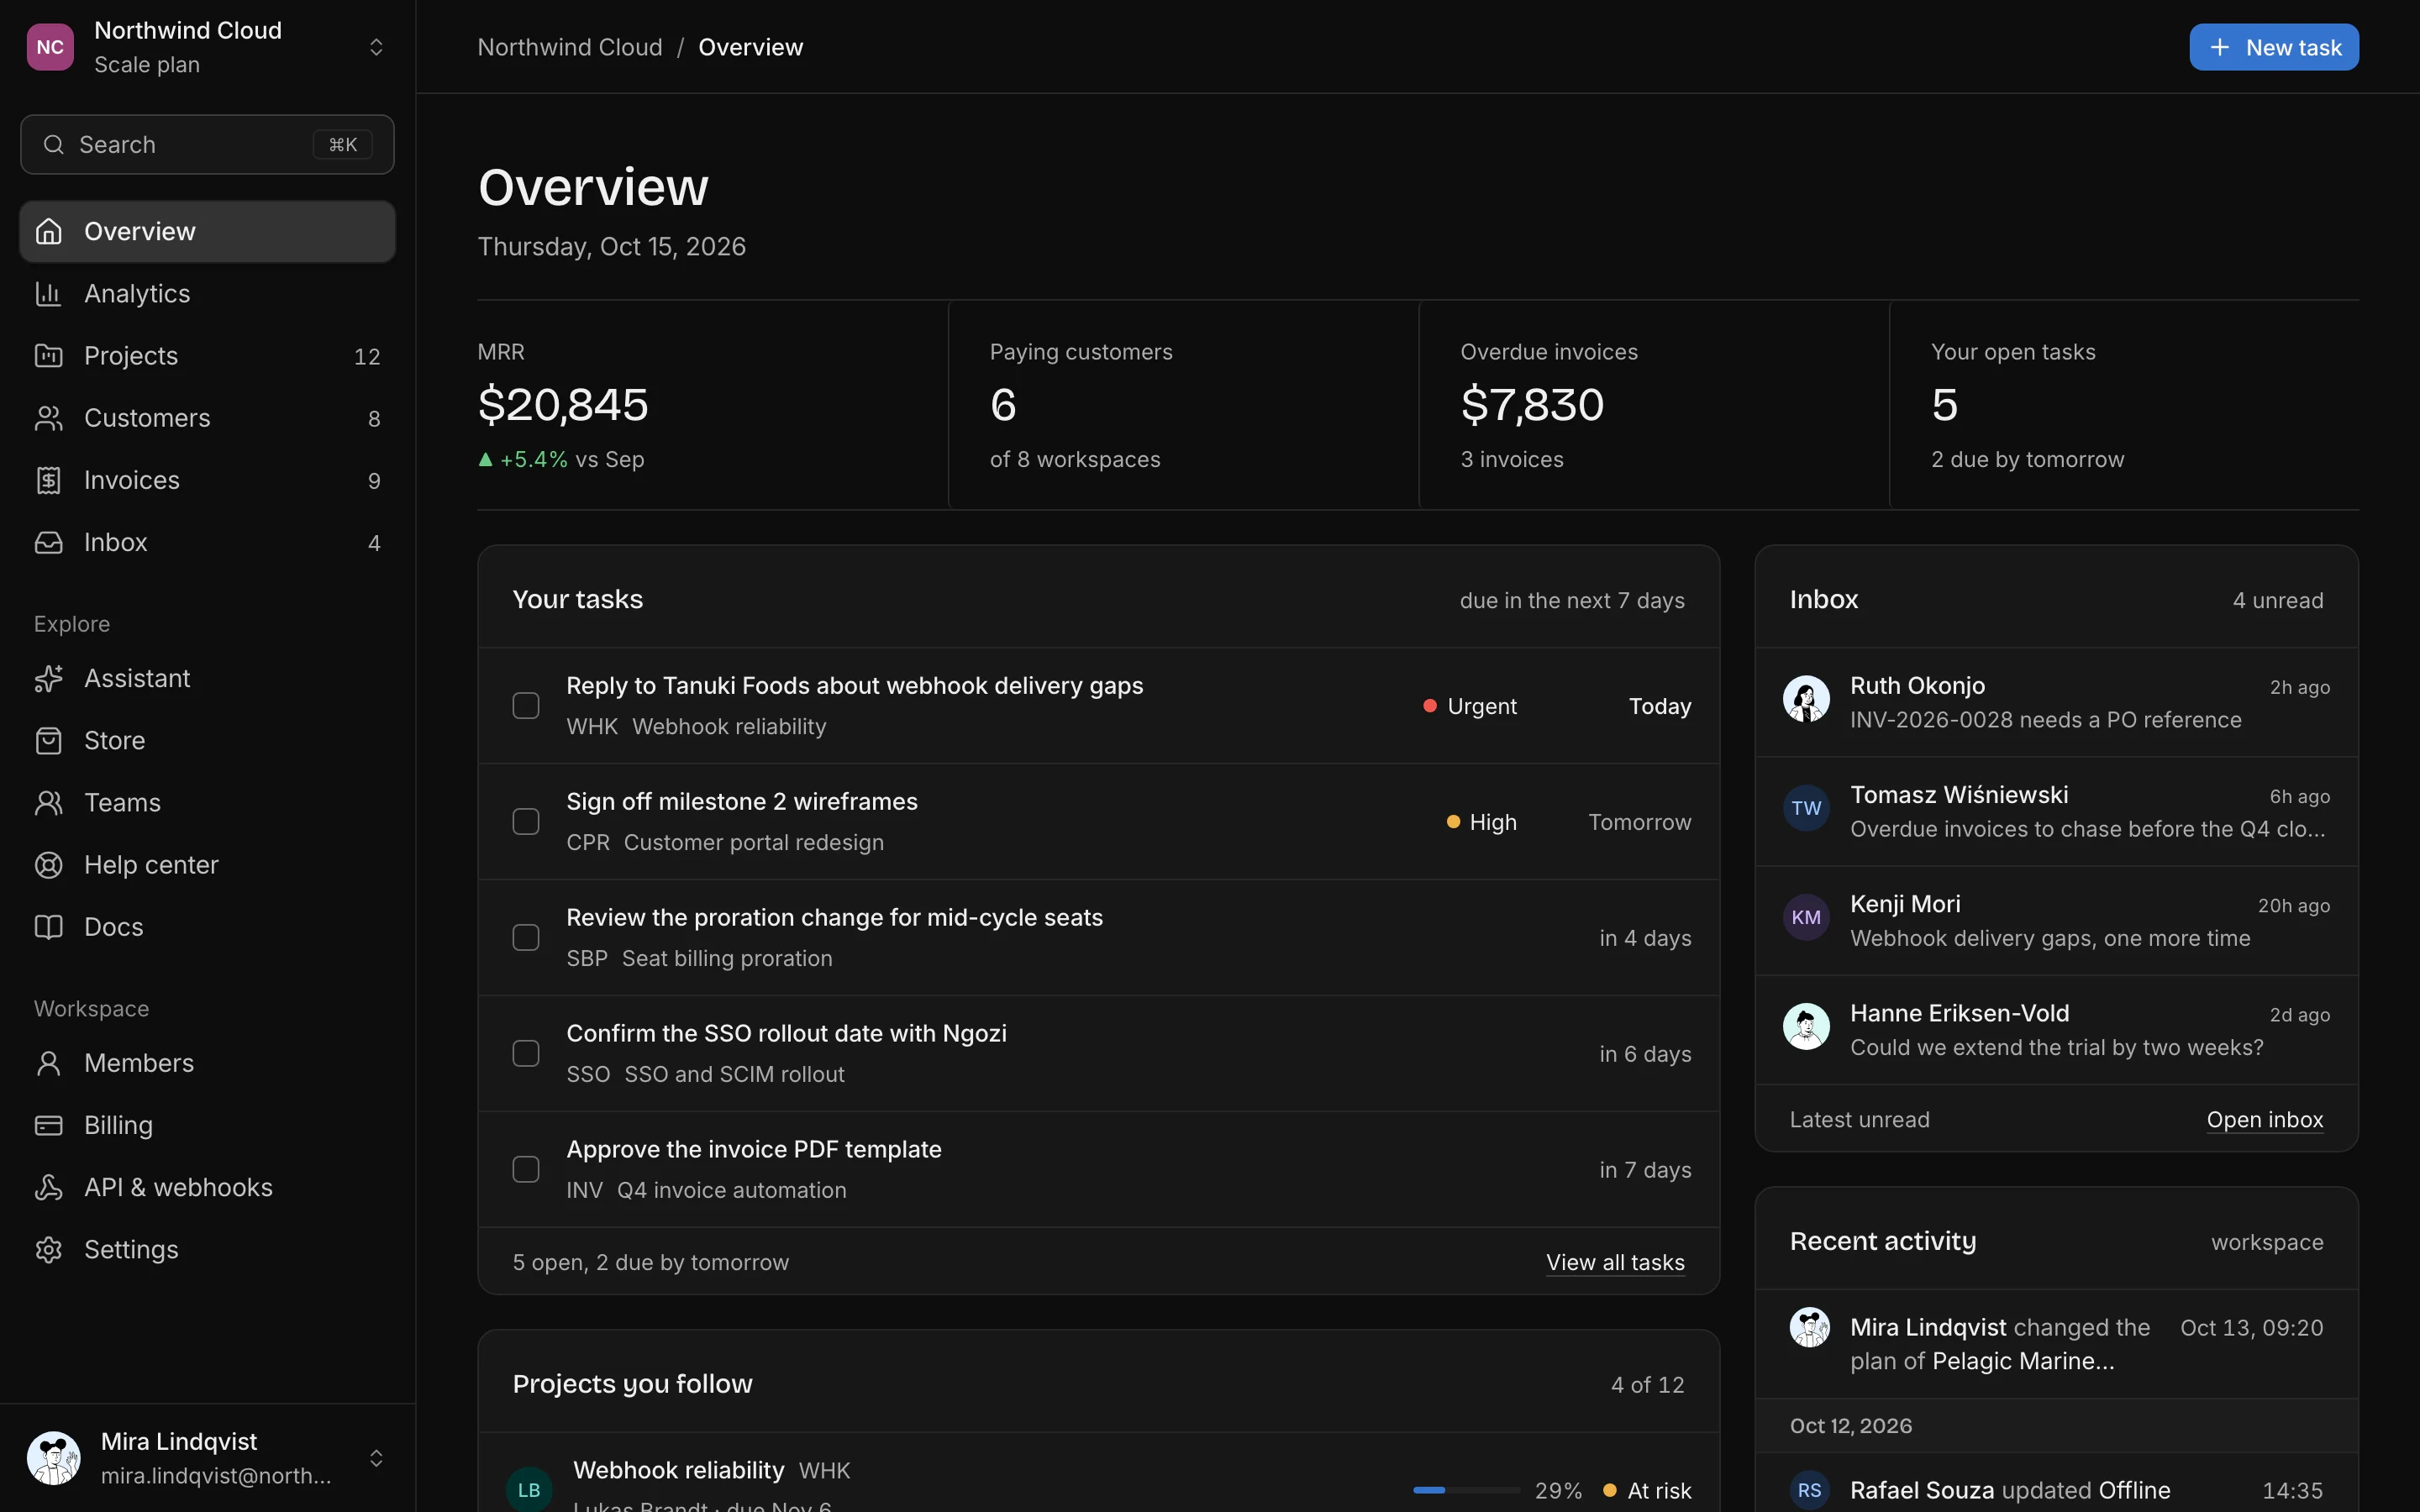Open the Customers sidebar item
2420x1512 pixels.
click(207, 417)
